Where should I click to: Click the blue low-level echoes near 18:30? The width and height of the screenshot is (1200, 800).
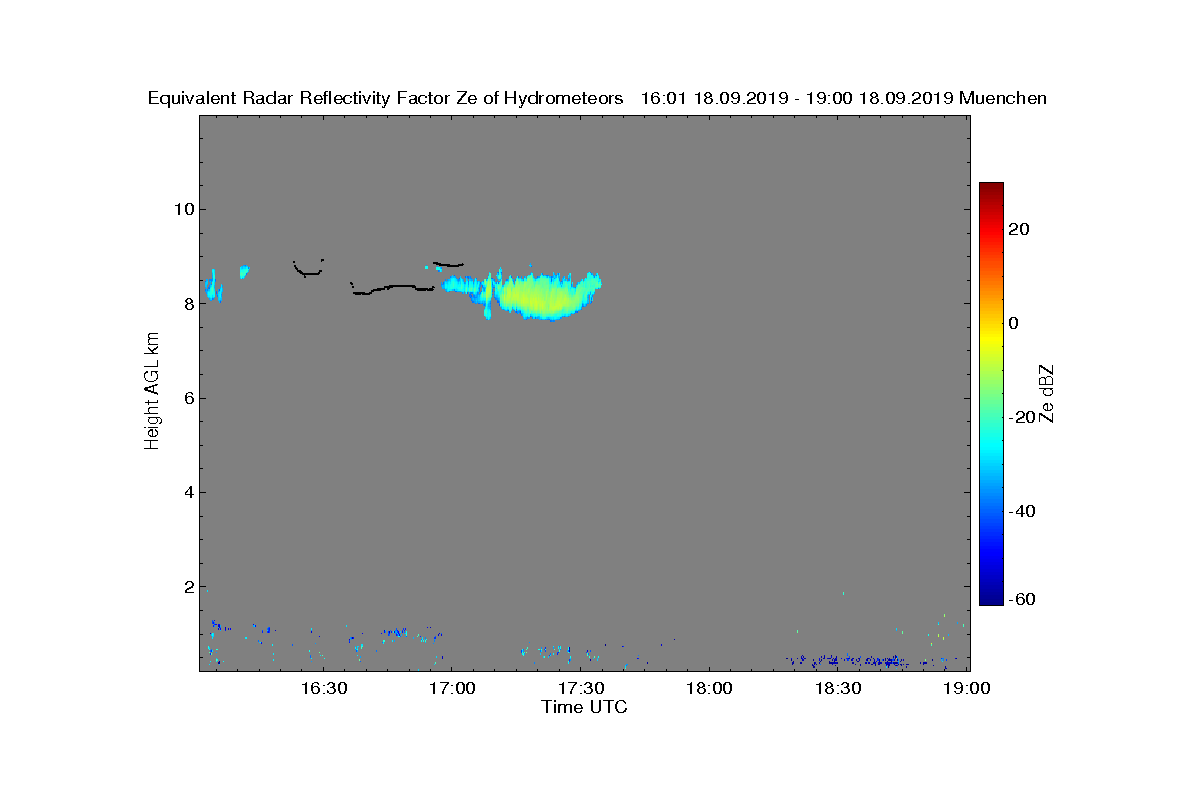click(848, 661)
